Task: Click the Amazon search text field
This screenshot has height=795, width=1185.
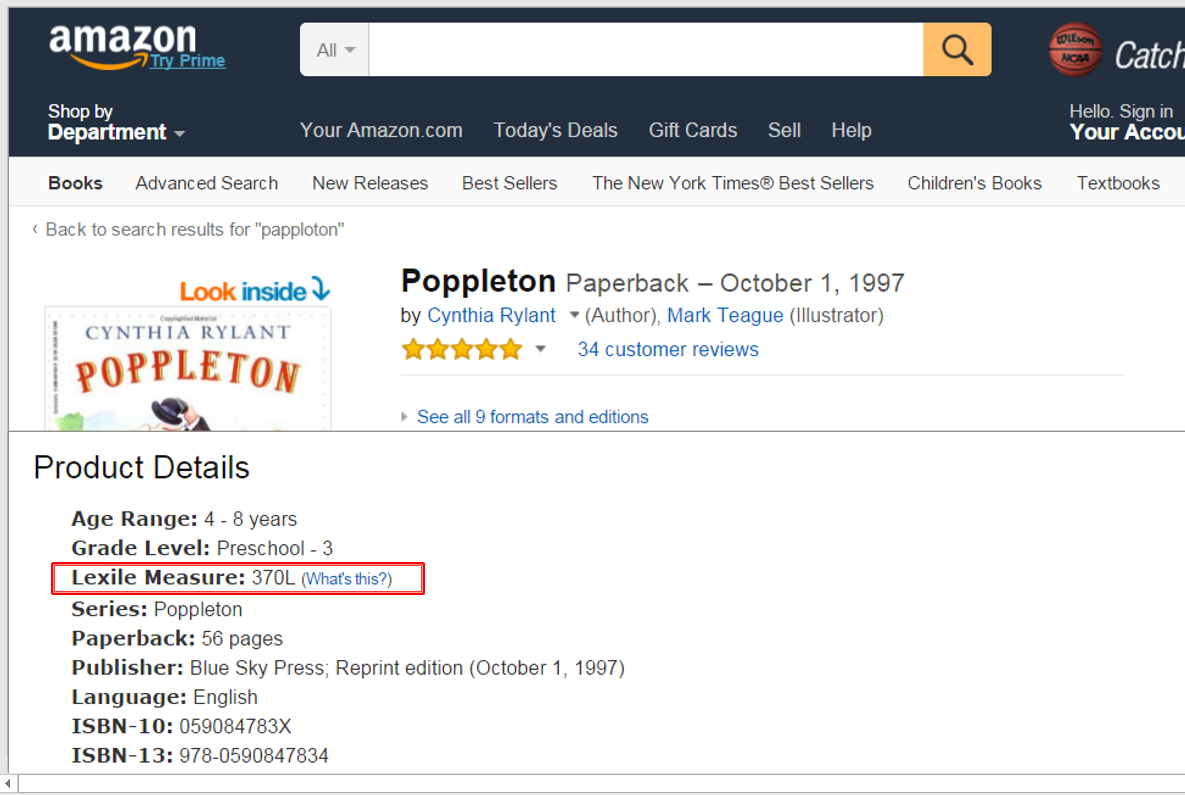Action: pyautogui.click(x=645, y=50)
